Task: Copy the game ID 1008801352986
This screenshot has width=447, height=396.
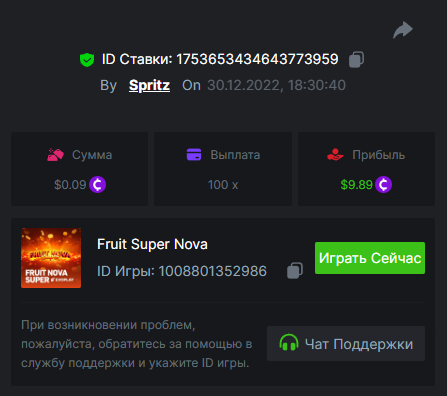Action: point(295,270)
